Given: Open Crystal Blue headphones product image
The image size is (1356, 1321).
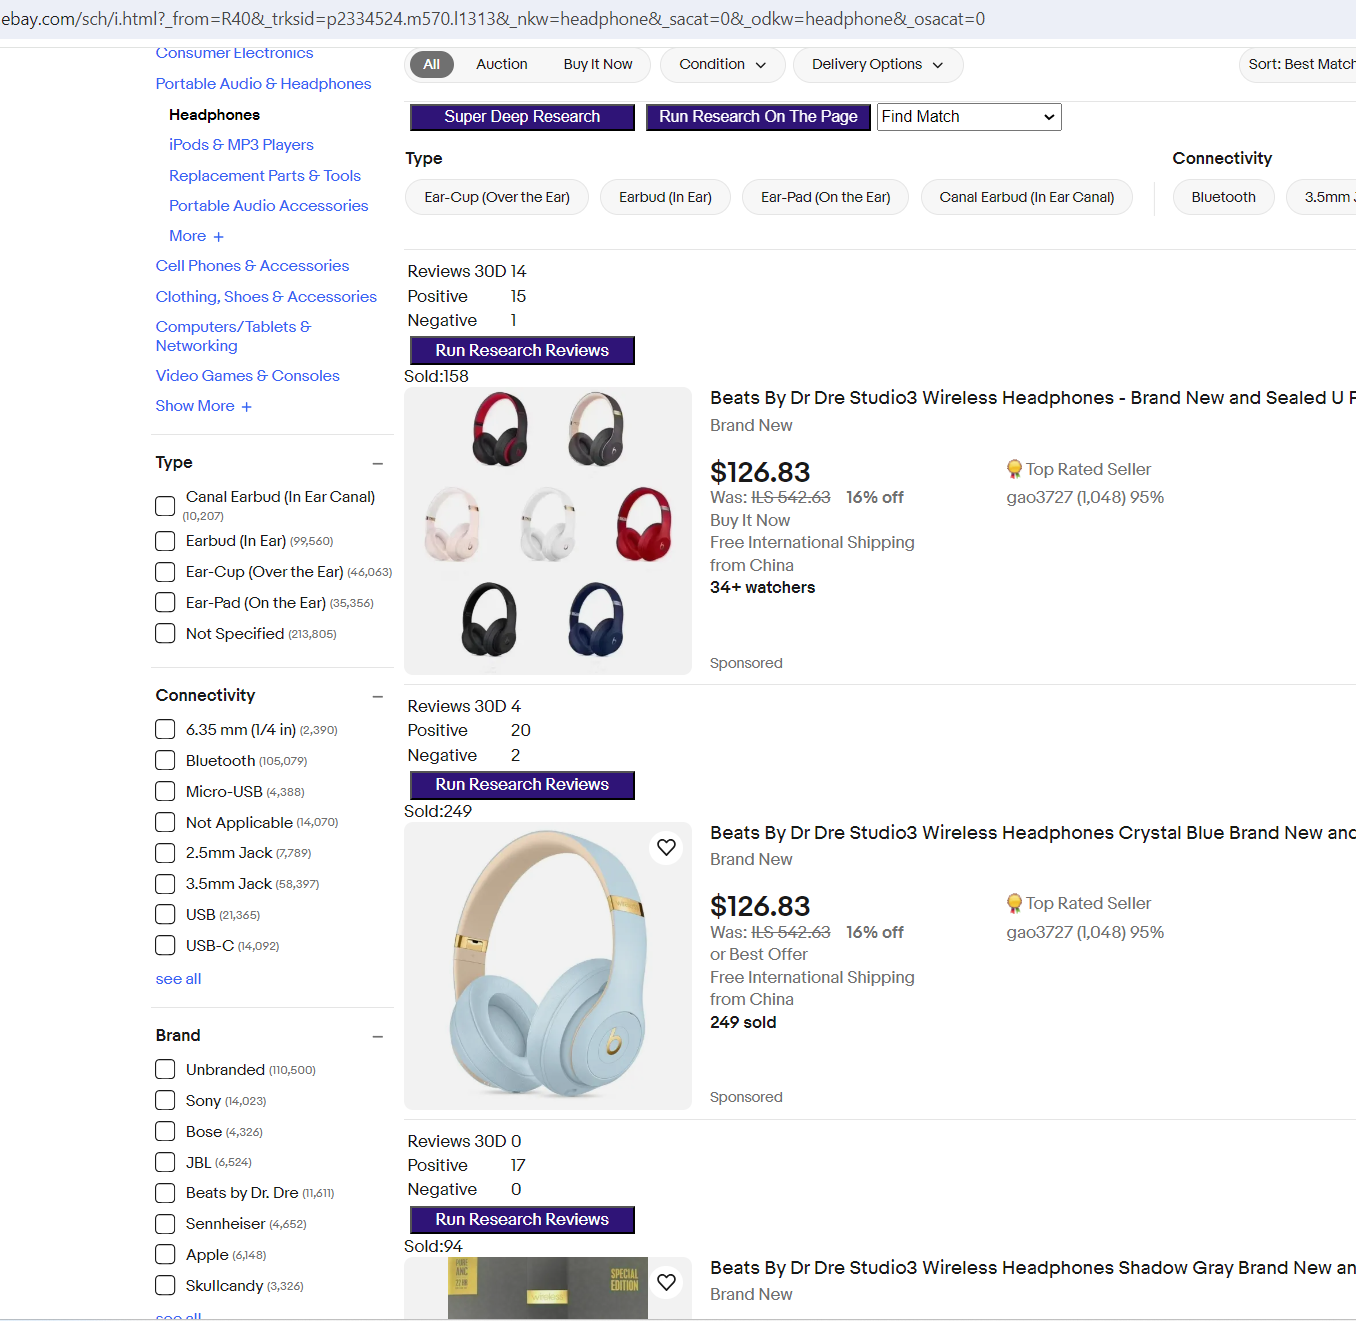Looking at the screenshot, I should [x=548, y=966].
